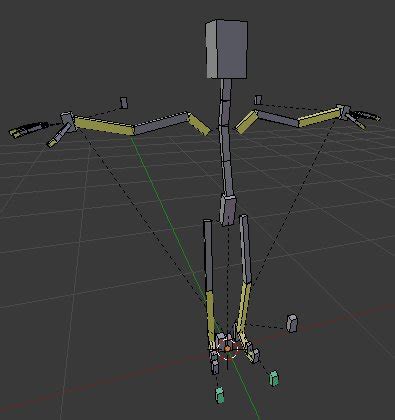Select the thumb bone on the left hand
395x420 pixels.
pyautogui.click(x=59, y=135)
